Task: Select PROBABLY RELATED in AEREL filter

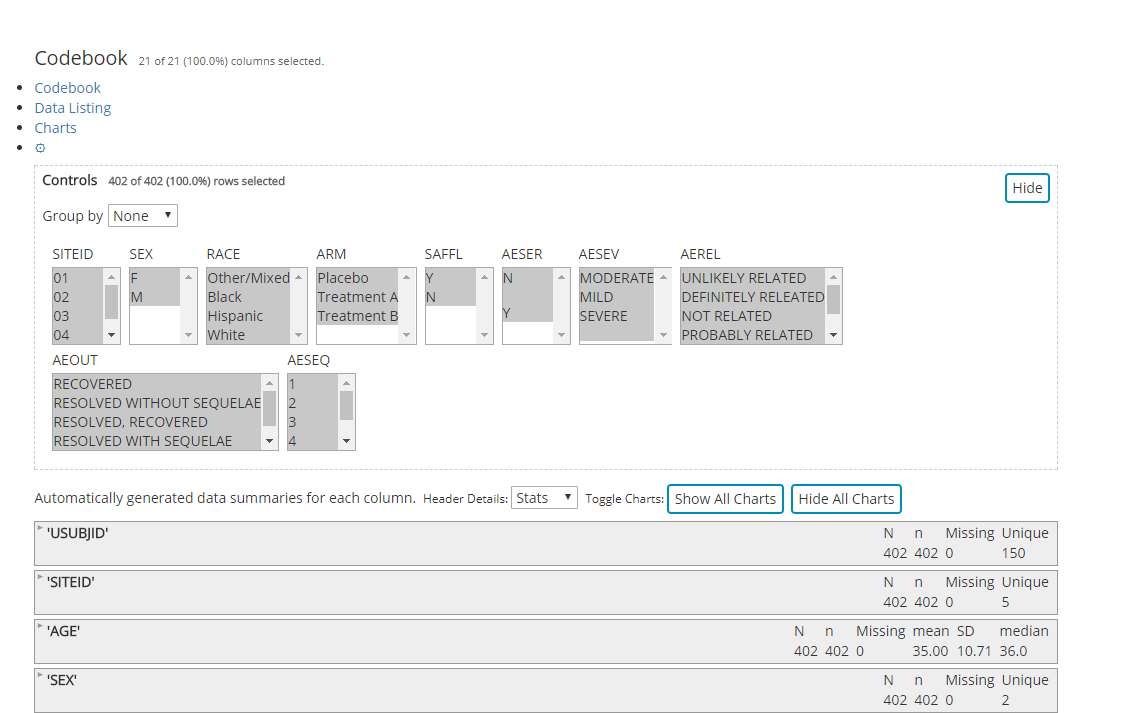Action: click(753, 334)
